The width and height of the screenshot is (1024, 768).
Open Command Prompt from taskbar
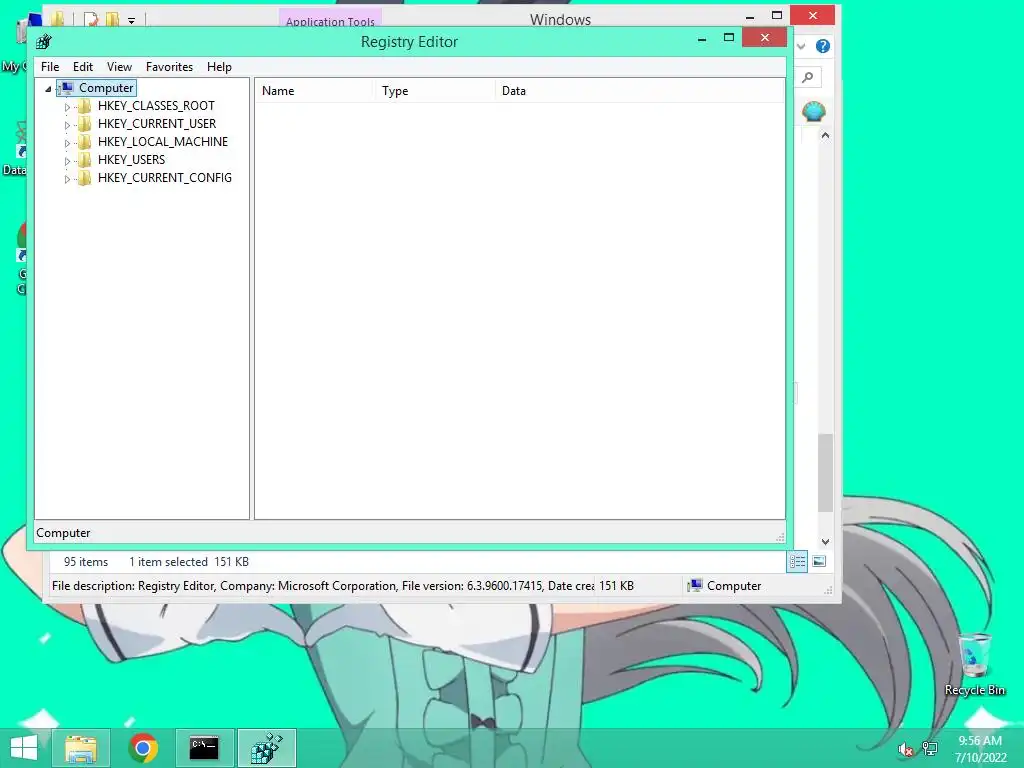point(204,748)
